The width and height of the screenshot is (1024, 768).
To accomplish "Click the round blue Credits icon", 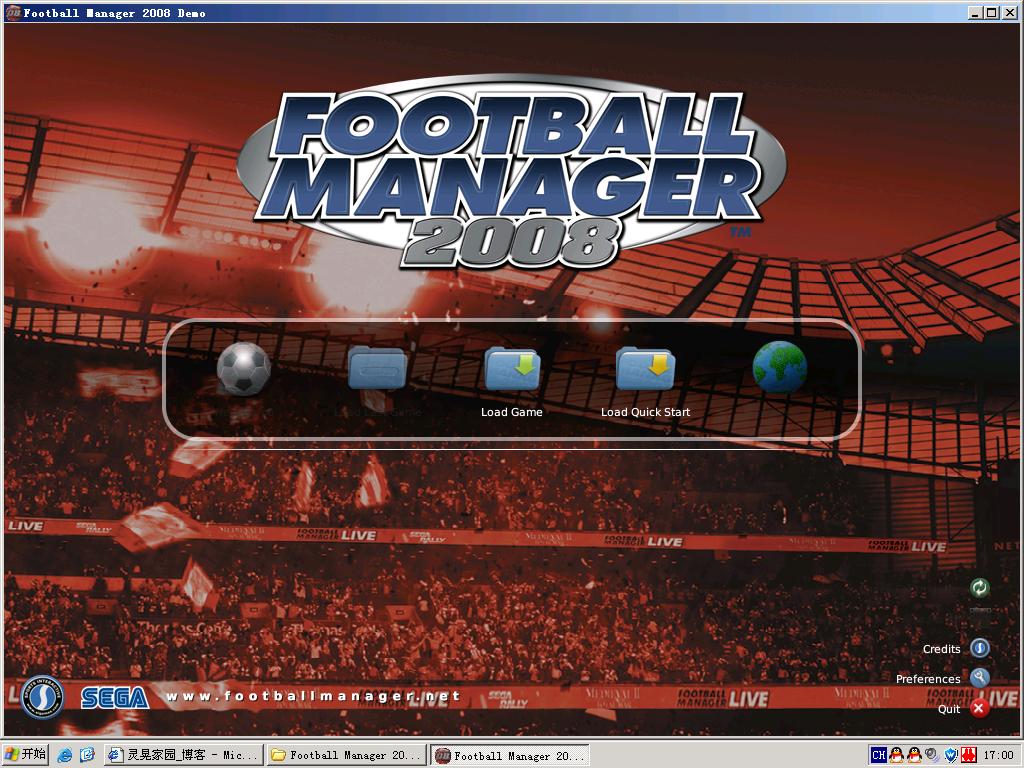I will point(980,648).
